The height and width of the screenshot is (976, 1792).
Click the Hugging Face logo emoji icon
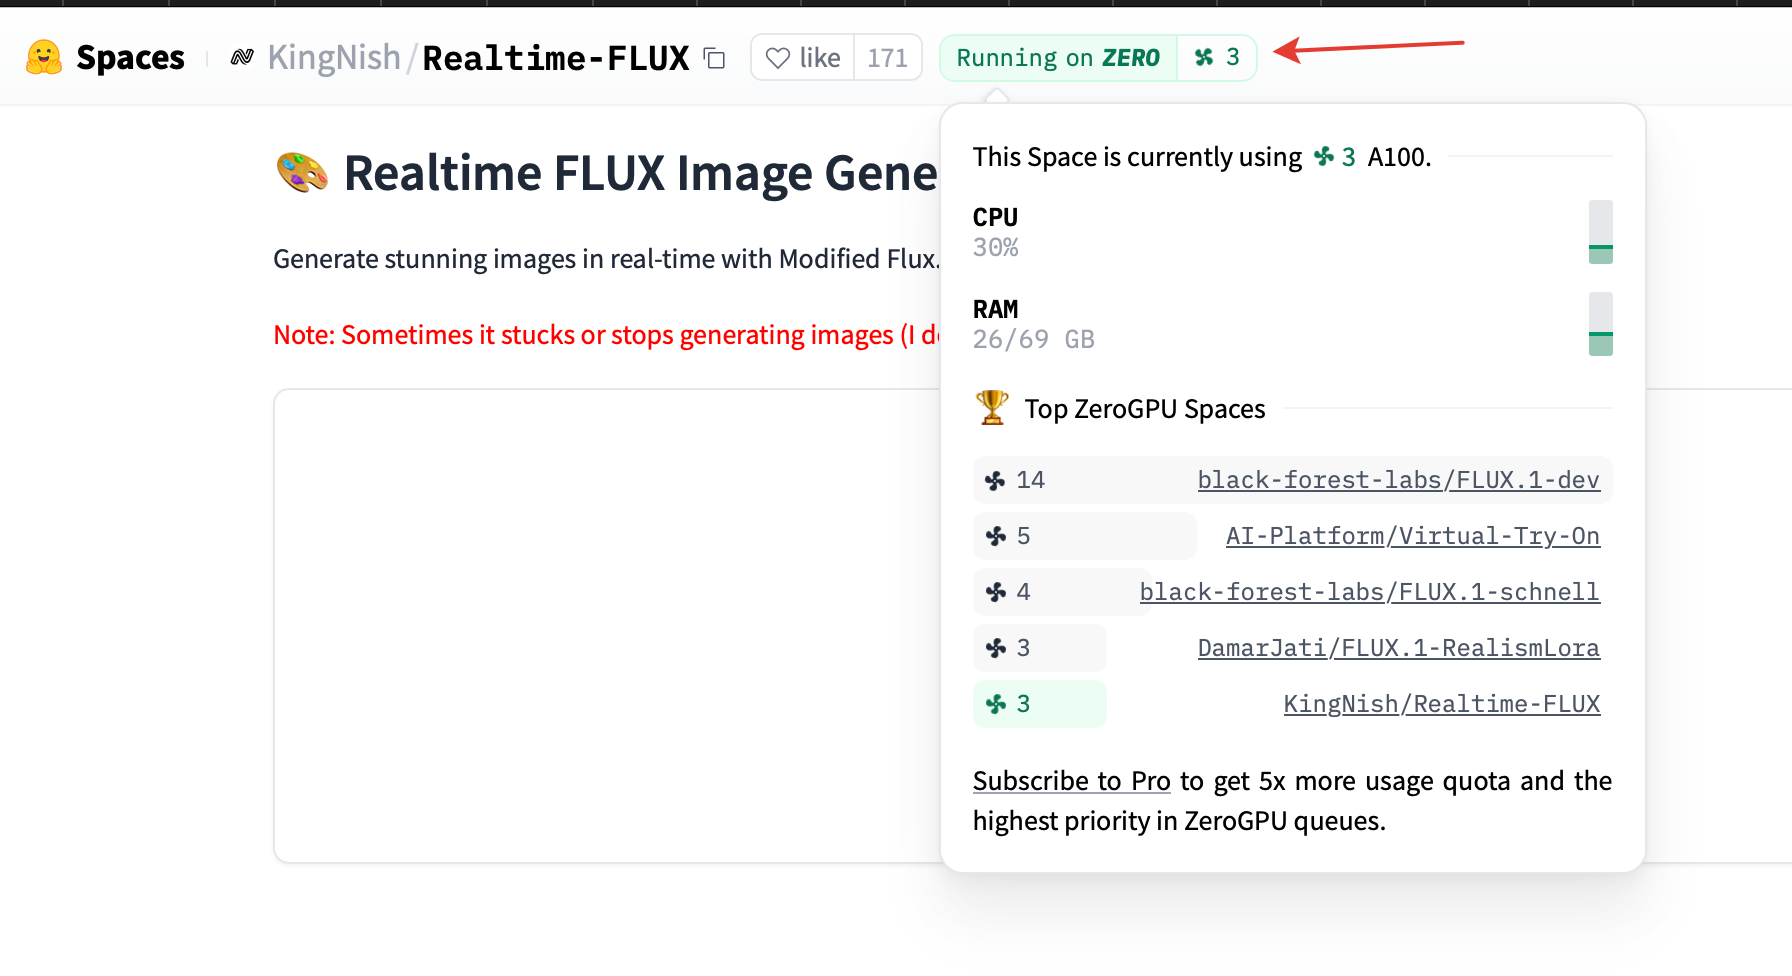(44, 58)
